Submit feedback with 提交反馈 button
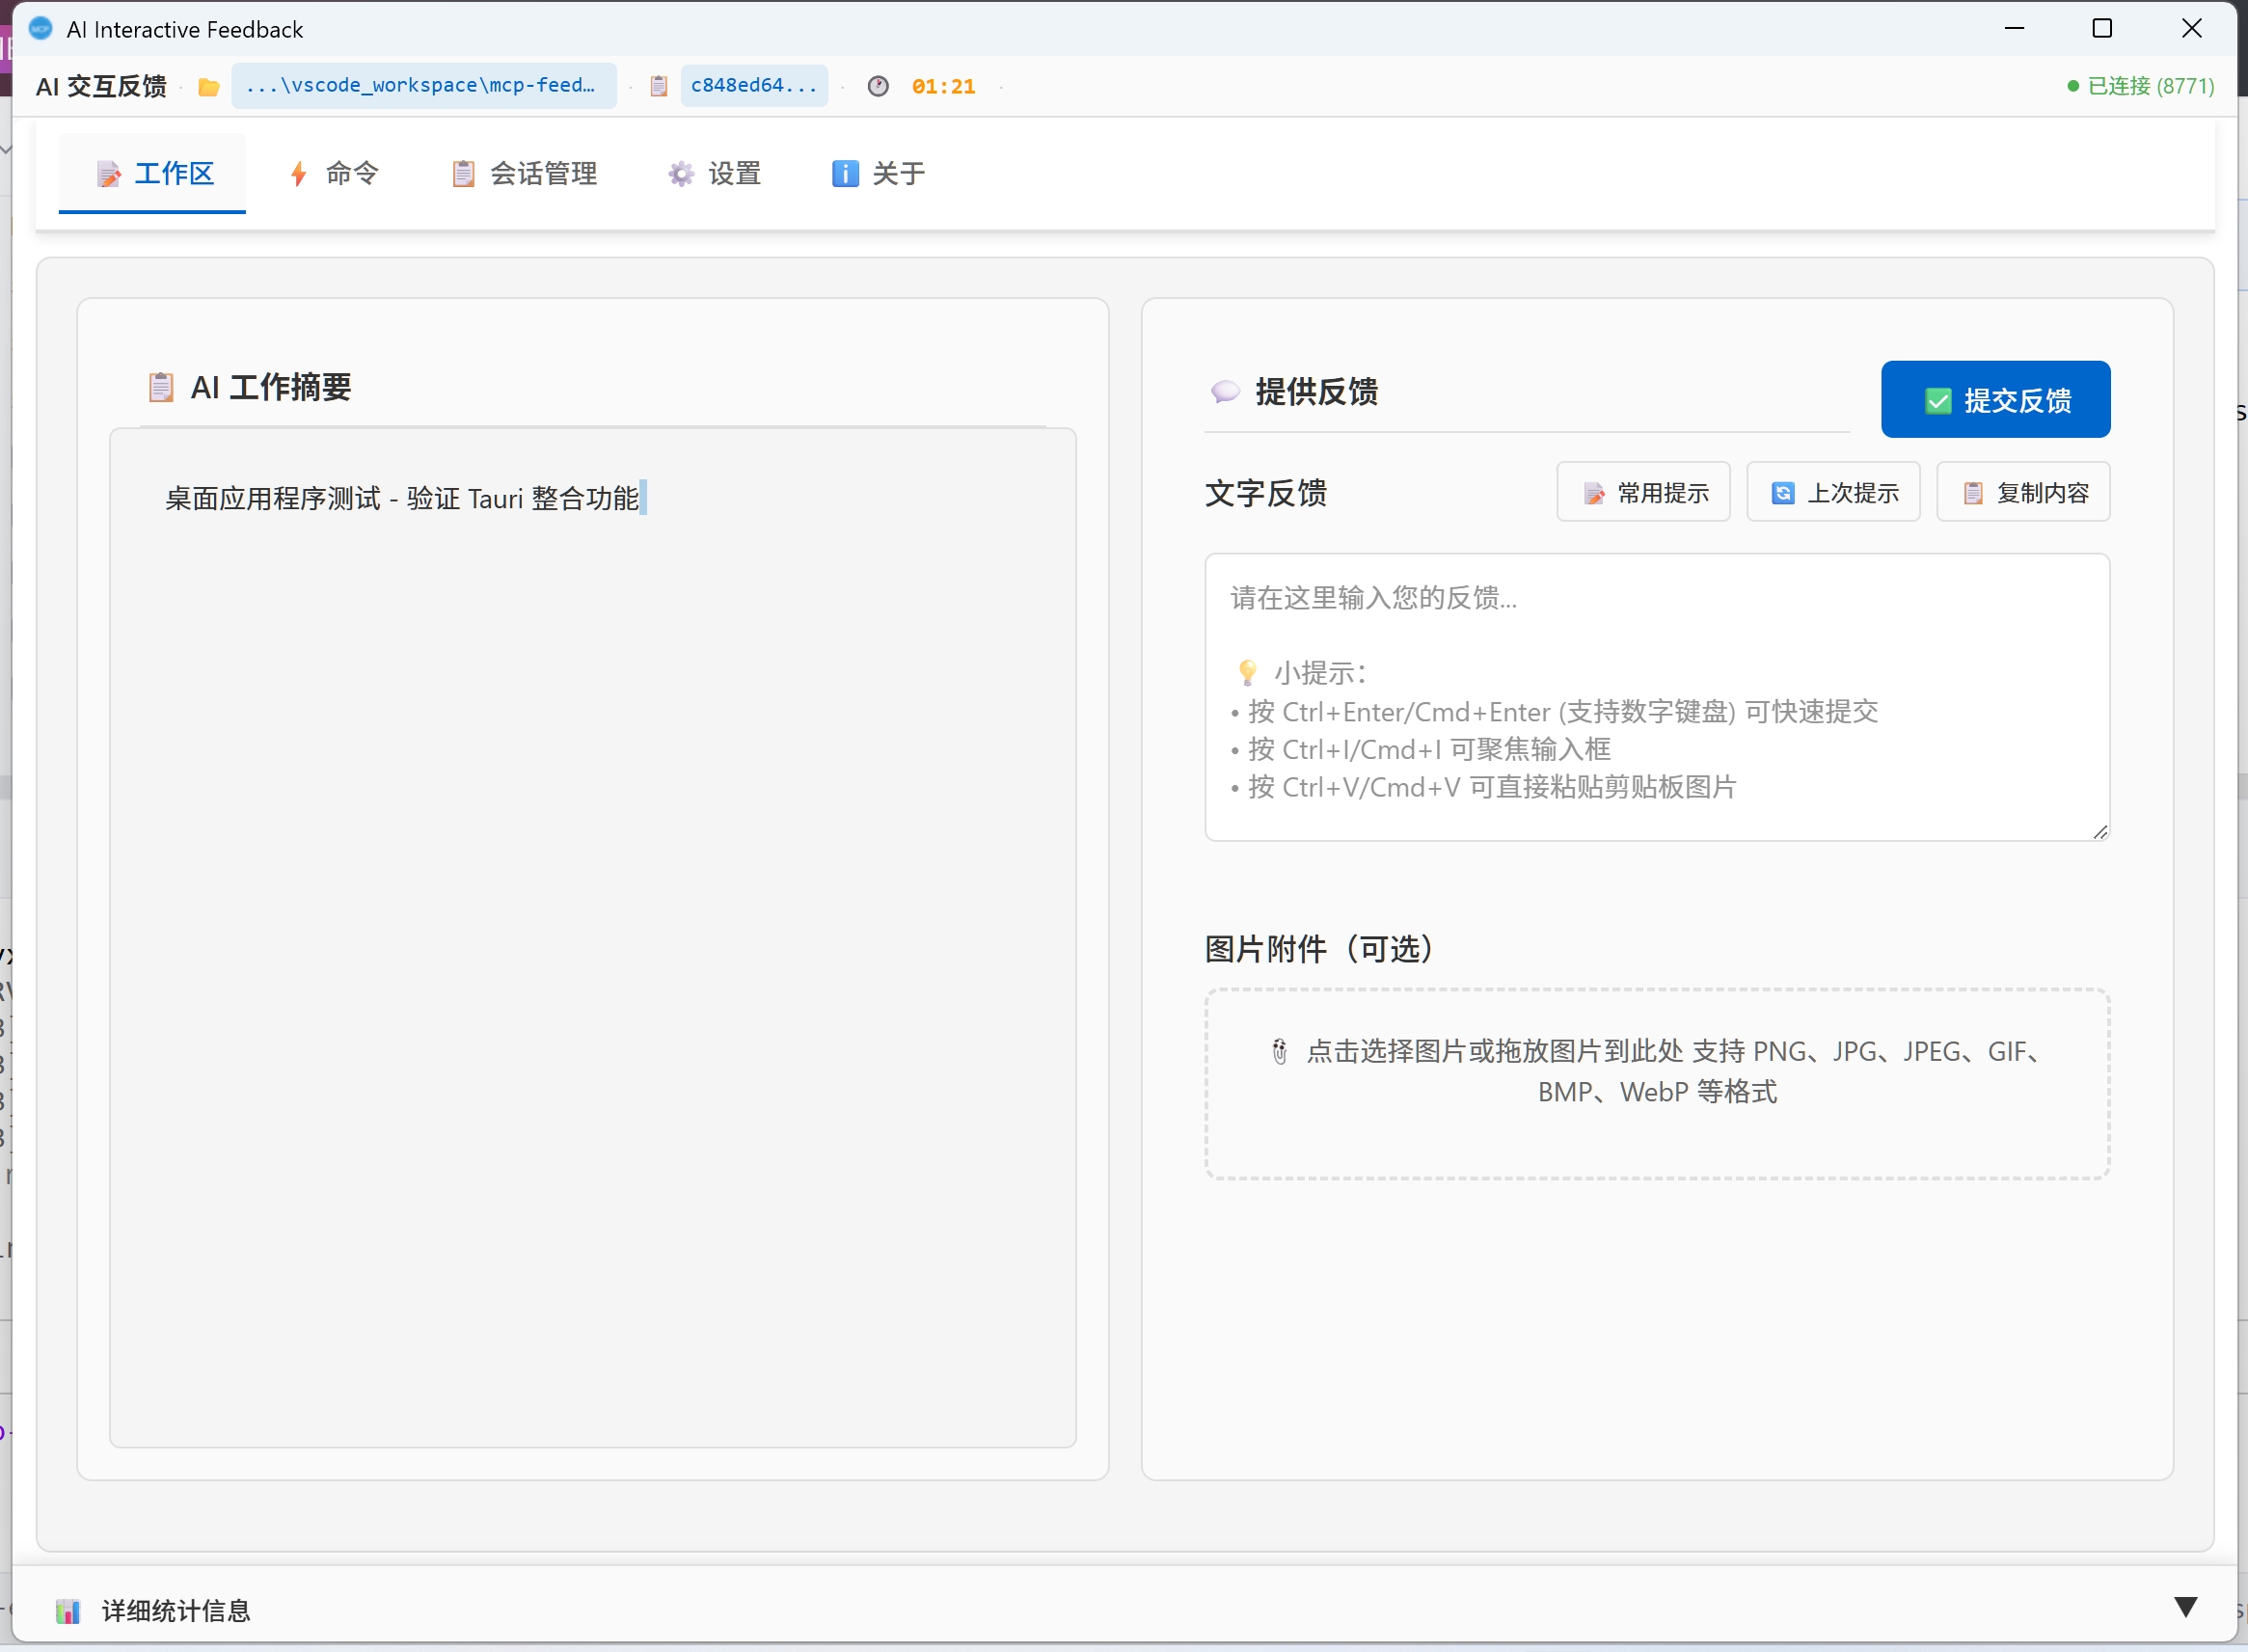This screenshot has height=1652, width=2248. coord(1995,399)
